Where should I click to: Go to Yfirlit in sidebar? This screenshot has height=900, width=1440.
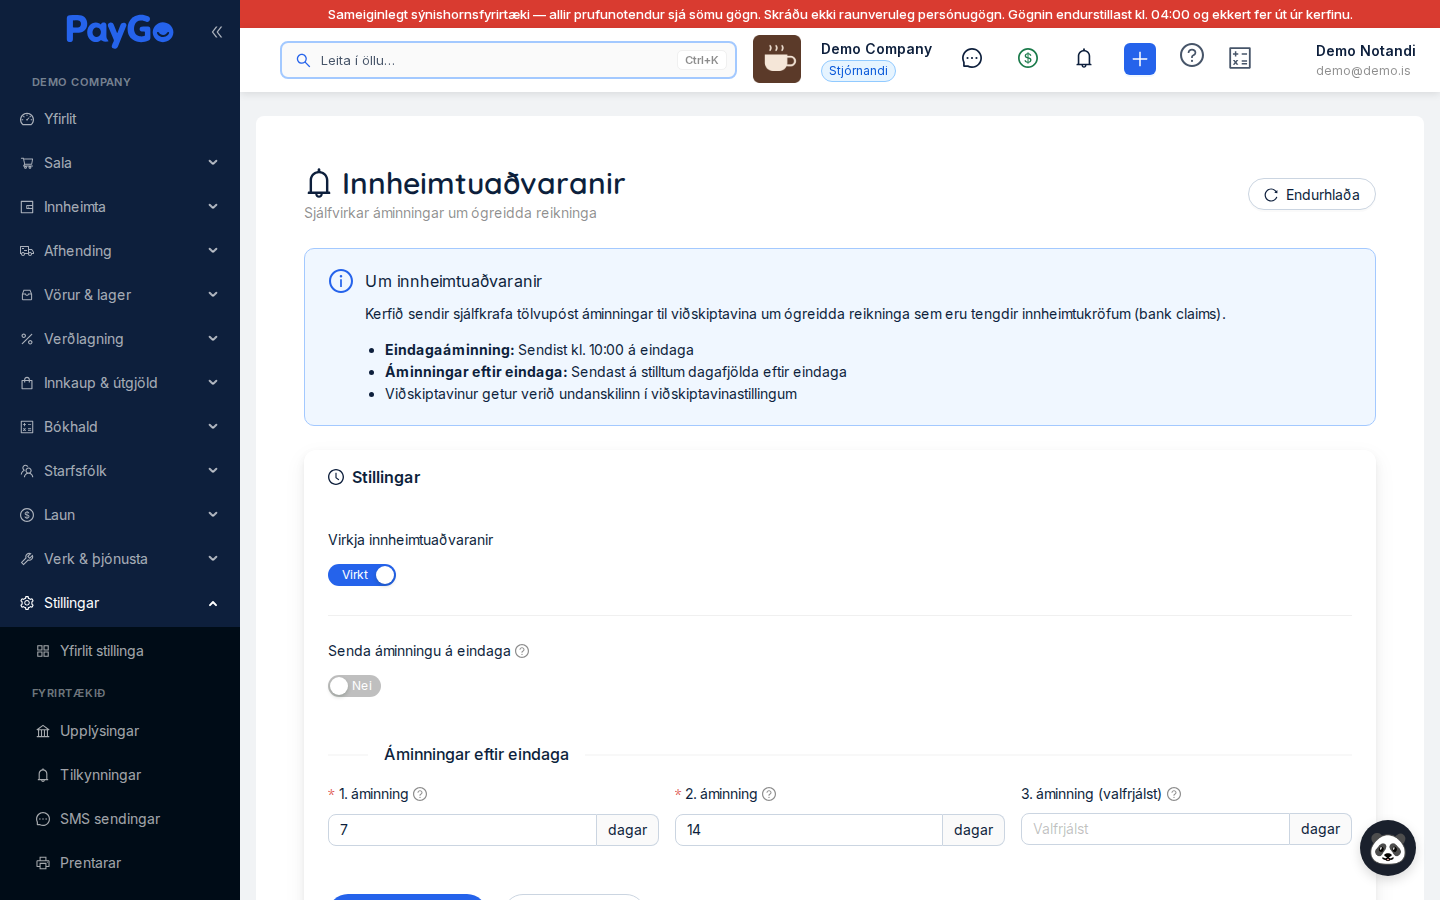(x=120, y=119)
